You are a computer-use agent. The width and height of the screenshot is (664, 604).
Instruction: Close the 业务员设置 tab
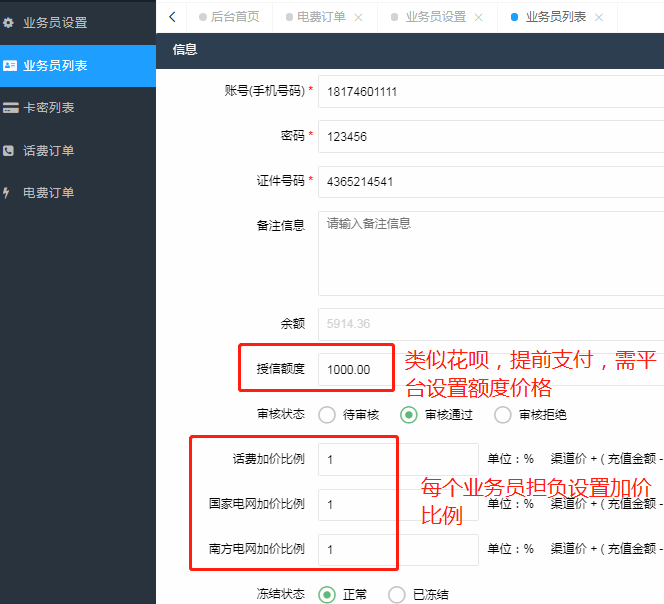[479, 17]
